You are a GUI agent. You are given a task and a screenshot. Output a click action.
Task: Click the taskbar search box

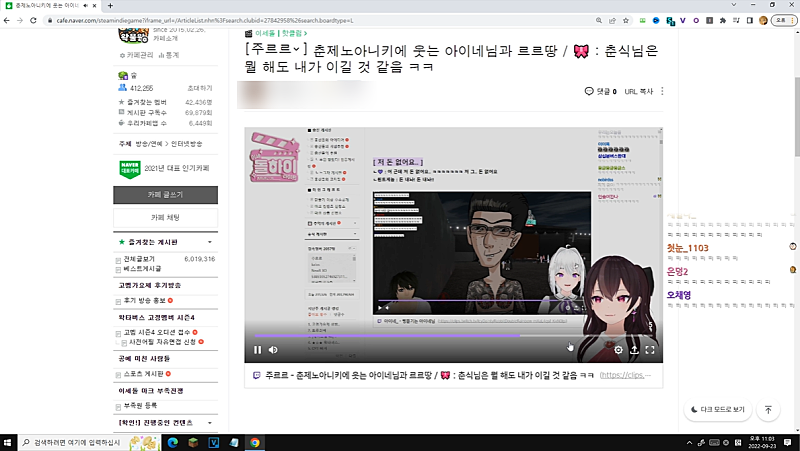89,442
